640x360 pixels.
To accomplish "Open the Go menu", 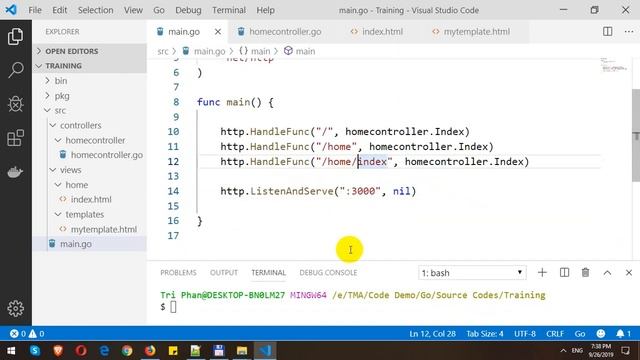I will [158, 10].
